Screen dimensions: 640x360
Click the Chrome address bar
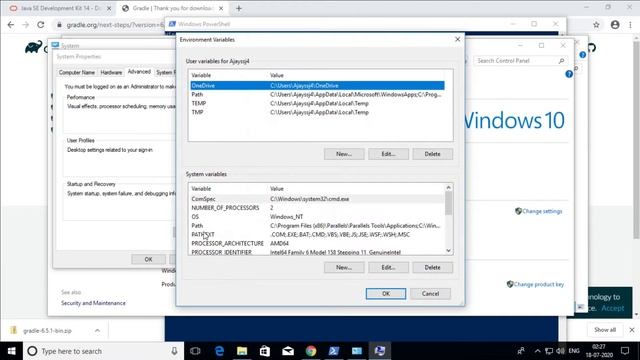[114, 25]
